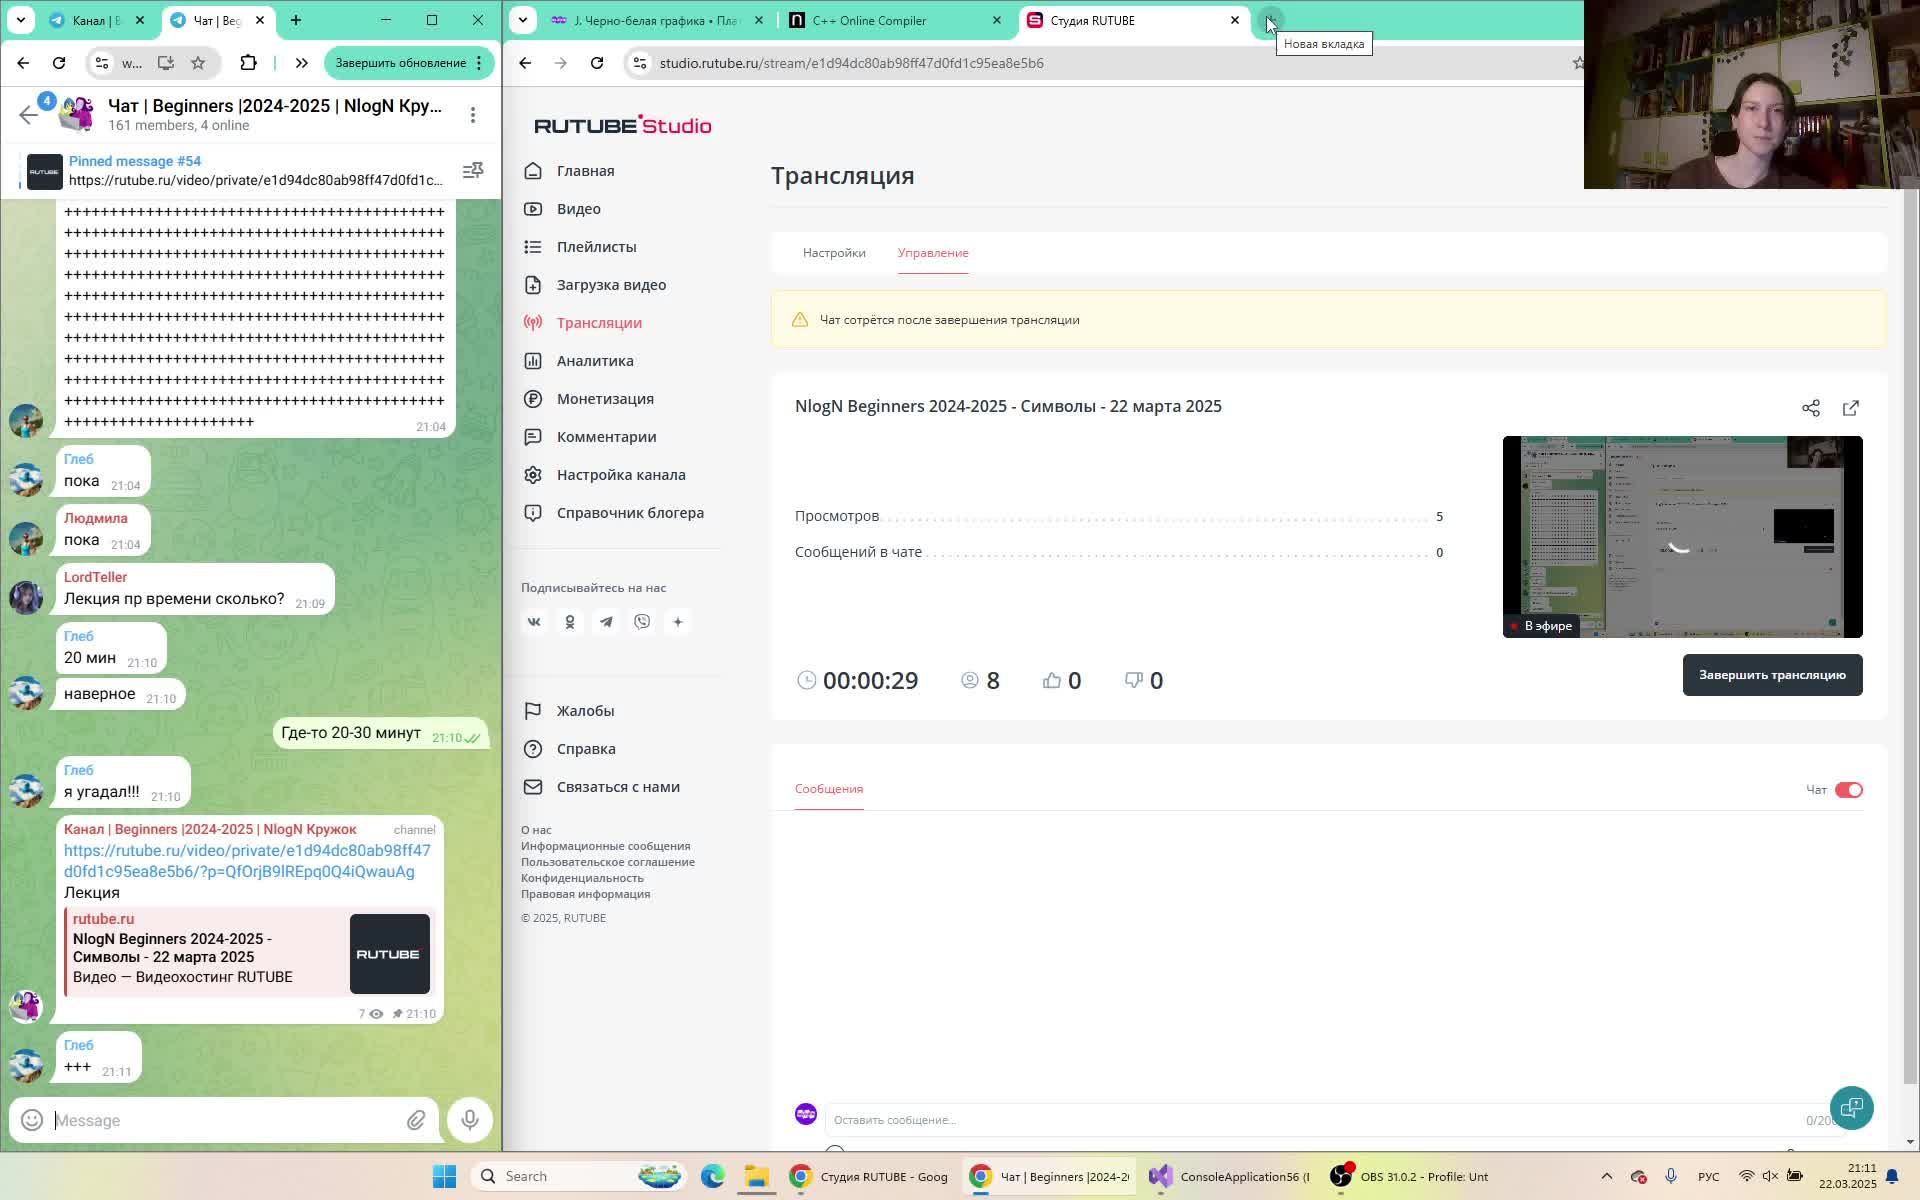Image resolution: width=1920 pixels, height=1200 pixels.
Task: Open Telegram chat three-dot menu
Action: [x=473, y=115]
